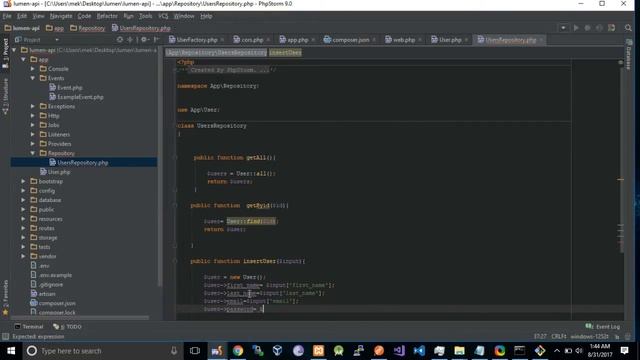The height and width of the screenshot is (360, 640).
Task: Click the Collapse All icon in Project panel
Action: (130, 40)
